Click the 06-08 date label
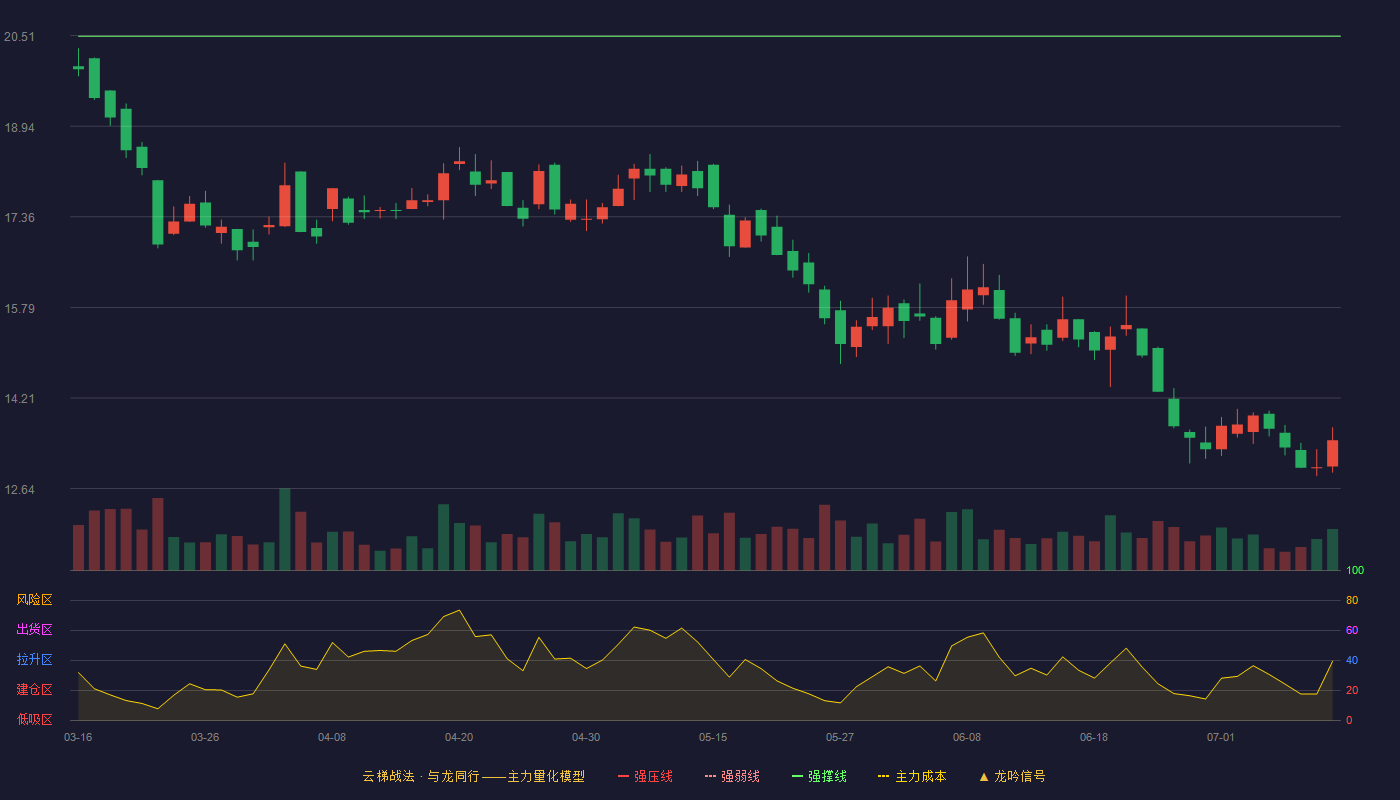The image size is (1400, 800). [x=967, y=737]
